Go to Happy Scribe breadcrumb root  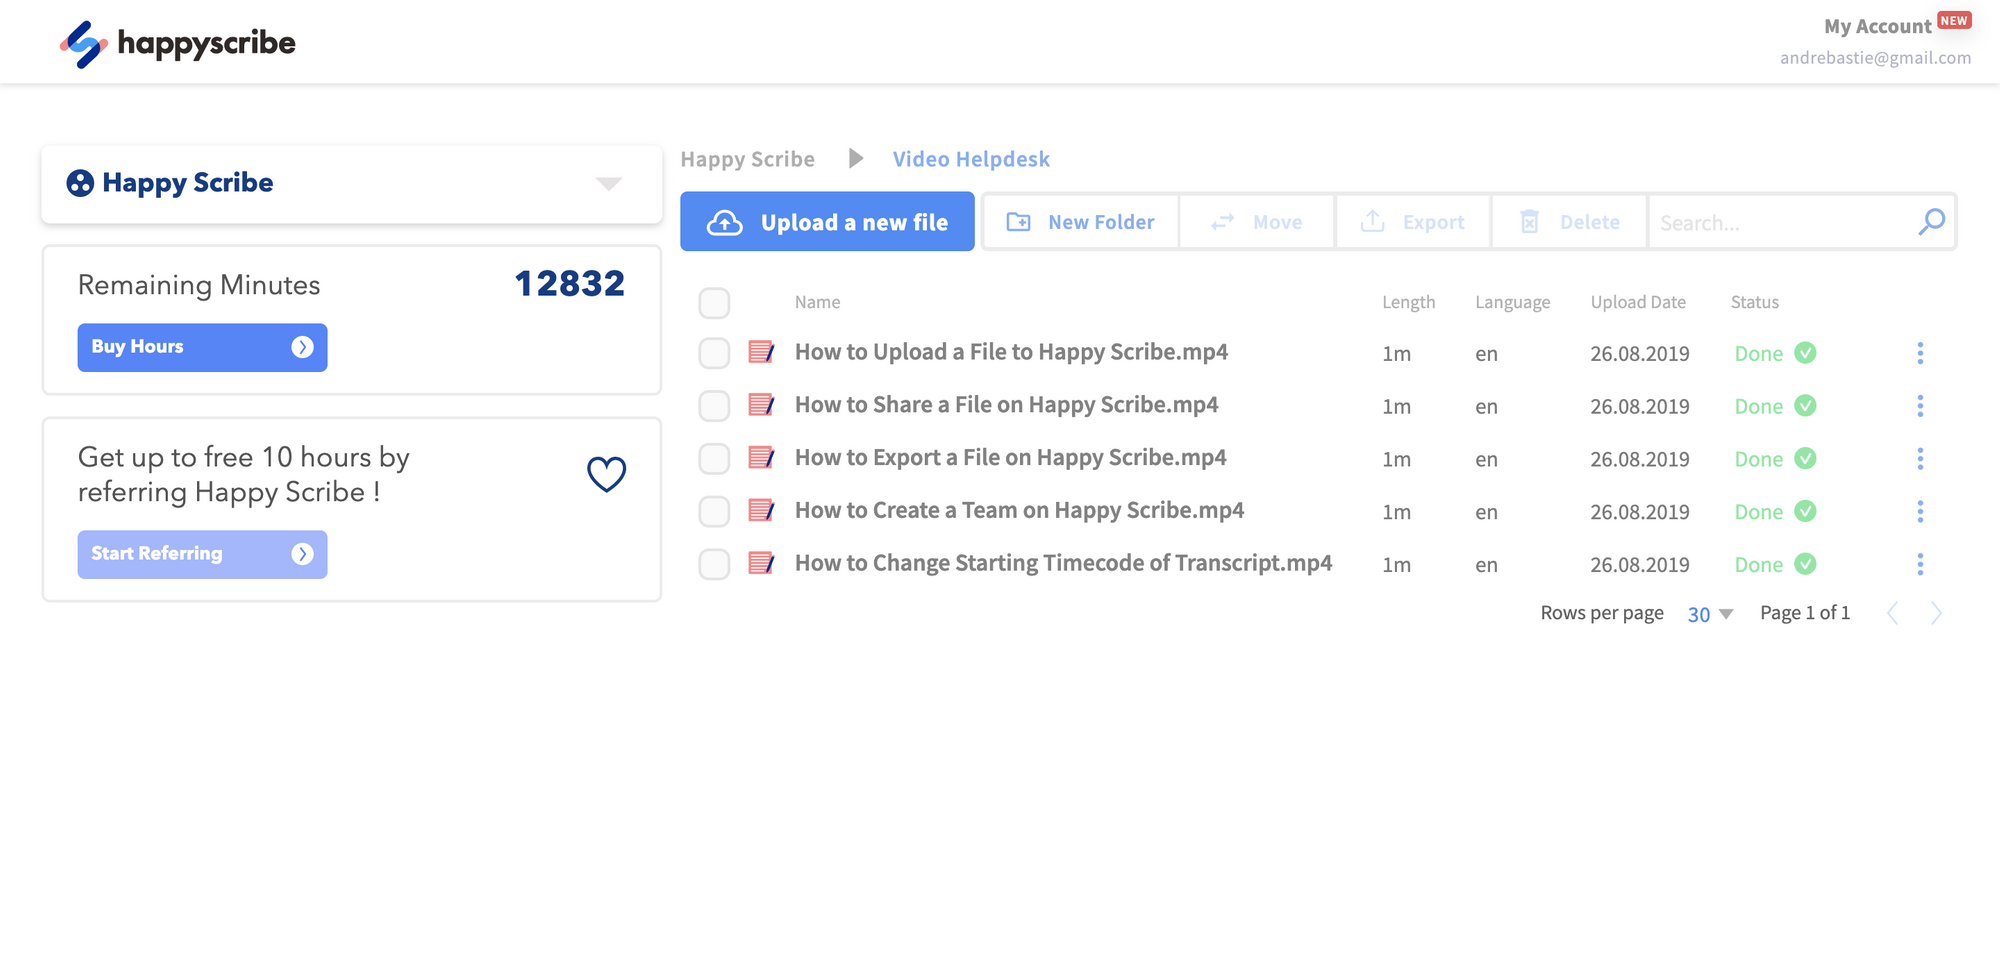[747, 159]
